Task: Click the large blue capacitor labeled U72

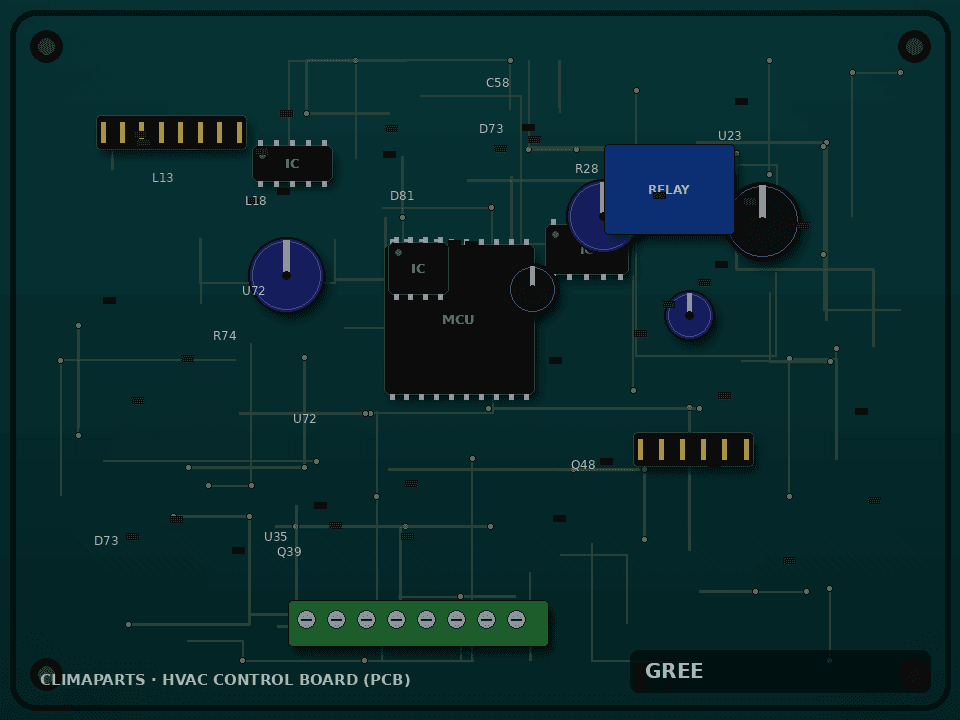Action: pyautogui.click(x=286, y=275)
